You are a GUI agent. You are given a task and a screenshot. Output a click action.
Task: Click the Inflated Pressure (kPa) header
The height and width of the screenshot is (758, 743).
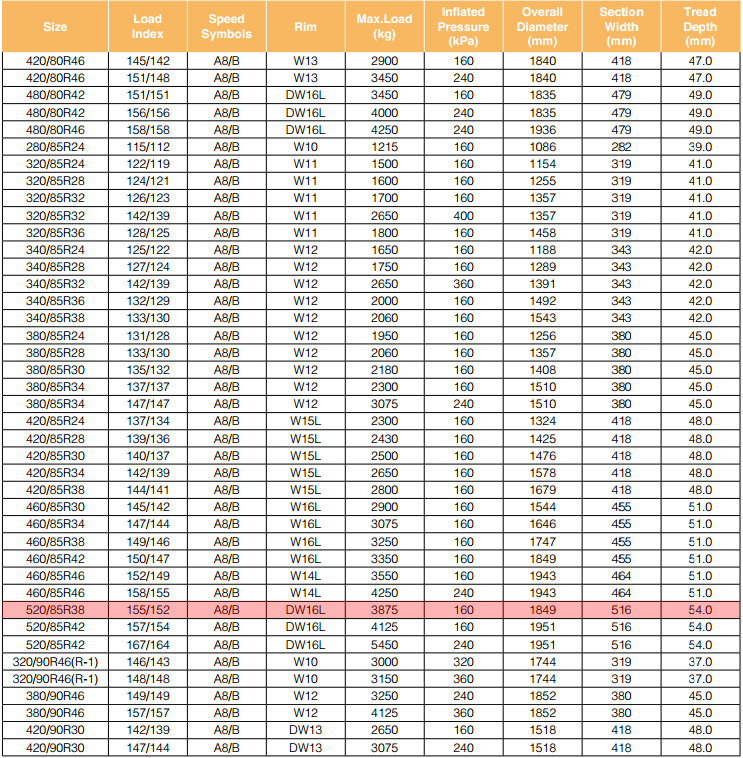464,26
